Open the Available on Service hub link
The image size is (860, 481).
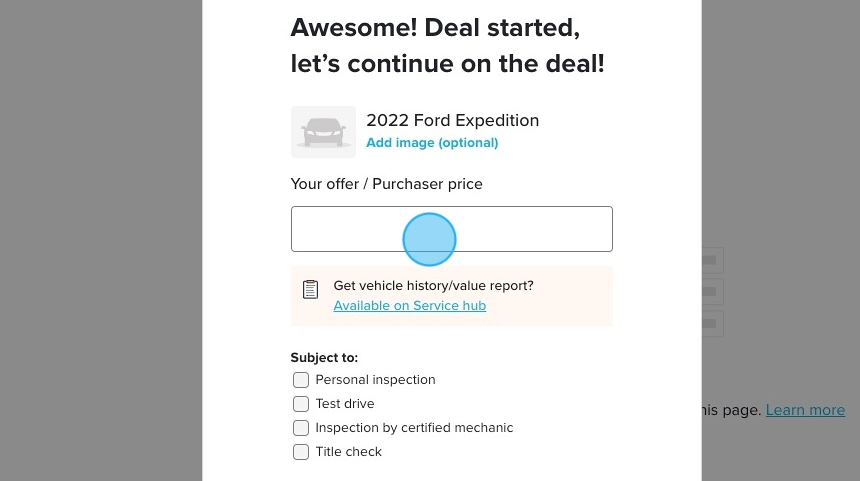(409, 306)
